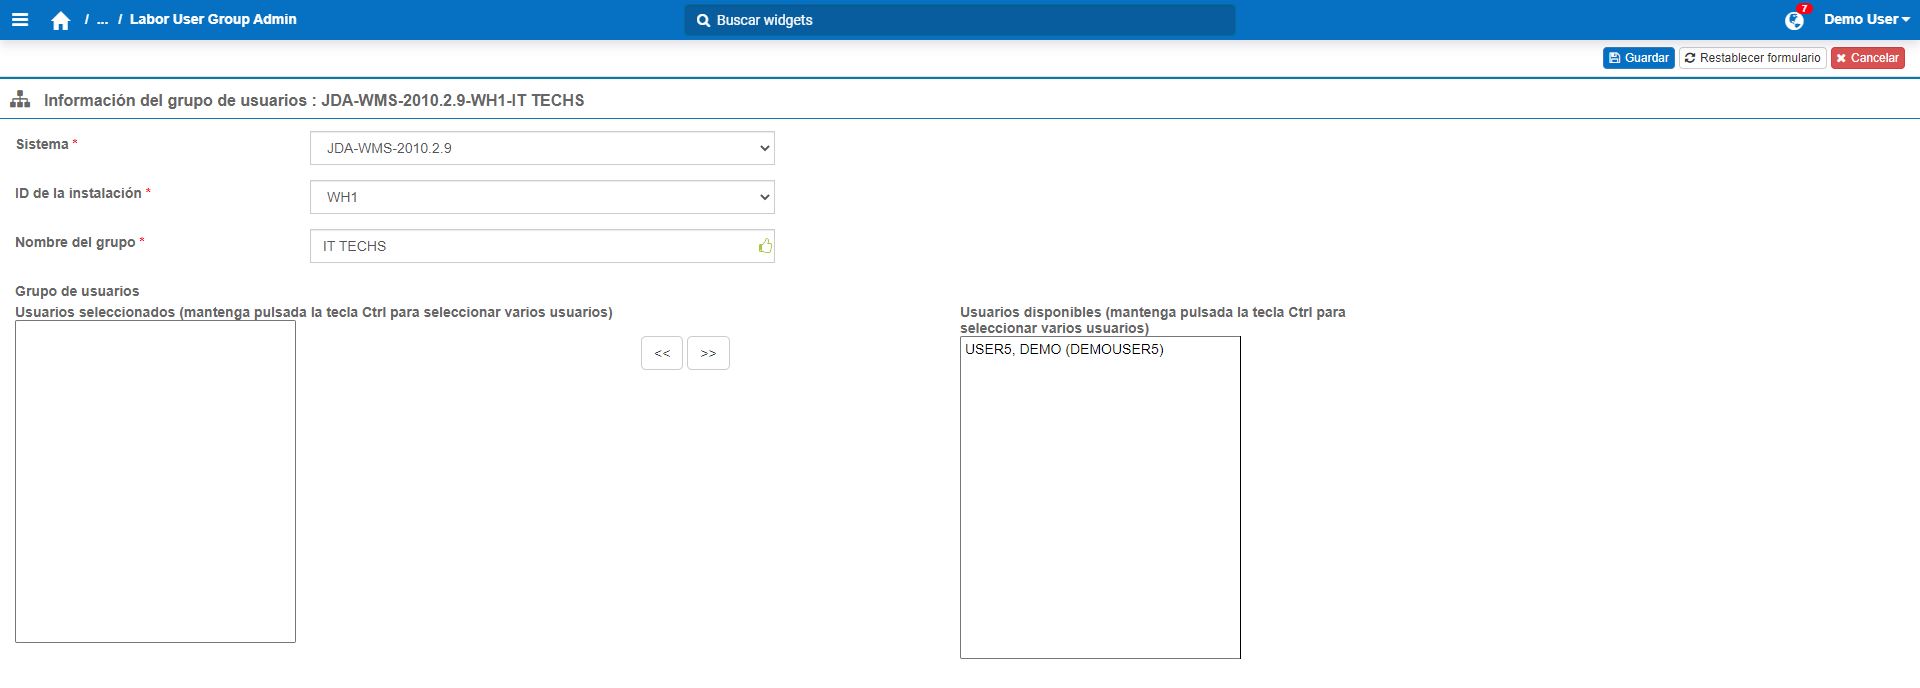The image size is (1920, 688).
Task: Select USER5, DEMO in available users
Action: point(1064,350)
